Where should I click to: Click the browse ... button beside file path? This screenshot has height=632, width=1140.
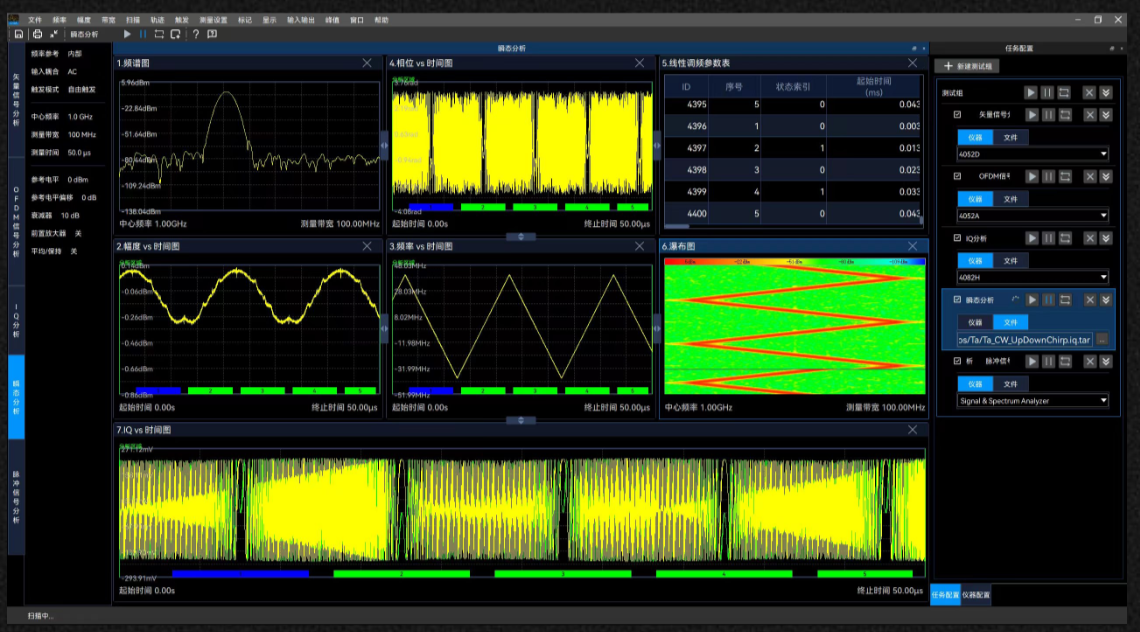pyautogui.click(x=1102, y=339)
